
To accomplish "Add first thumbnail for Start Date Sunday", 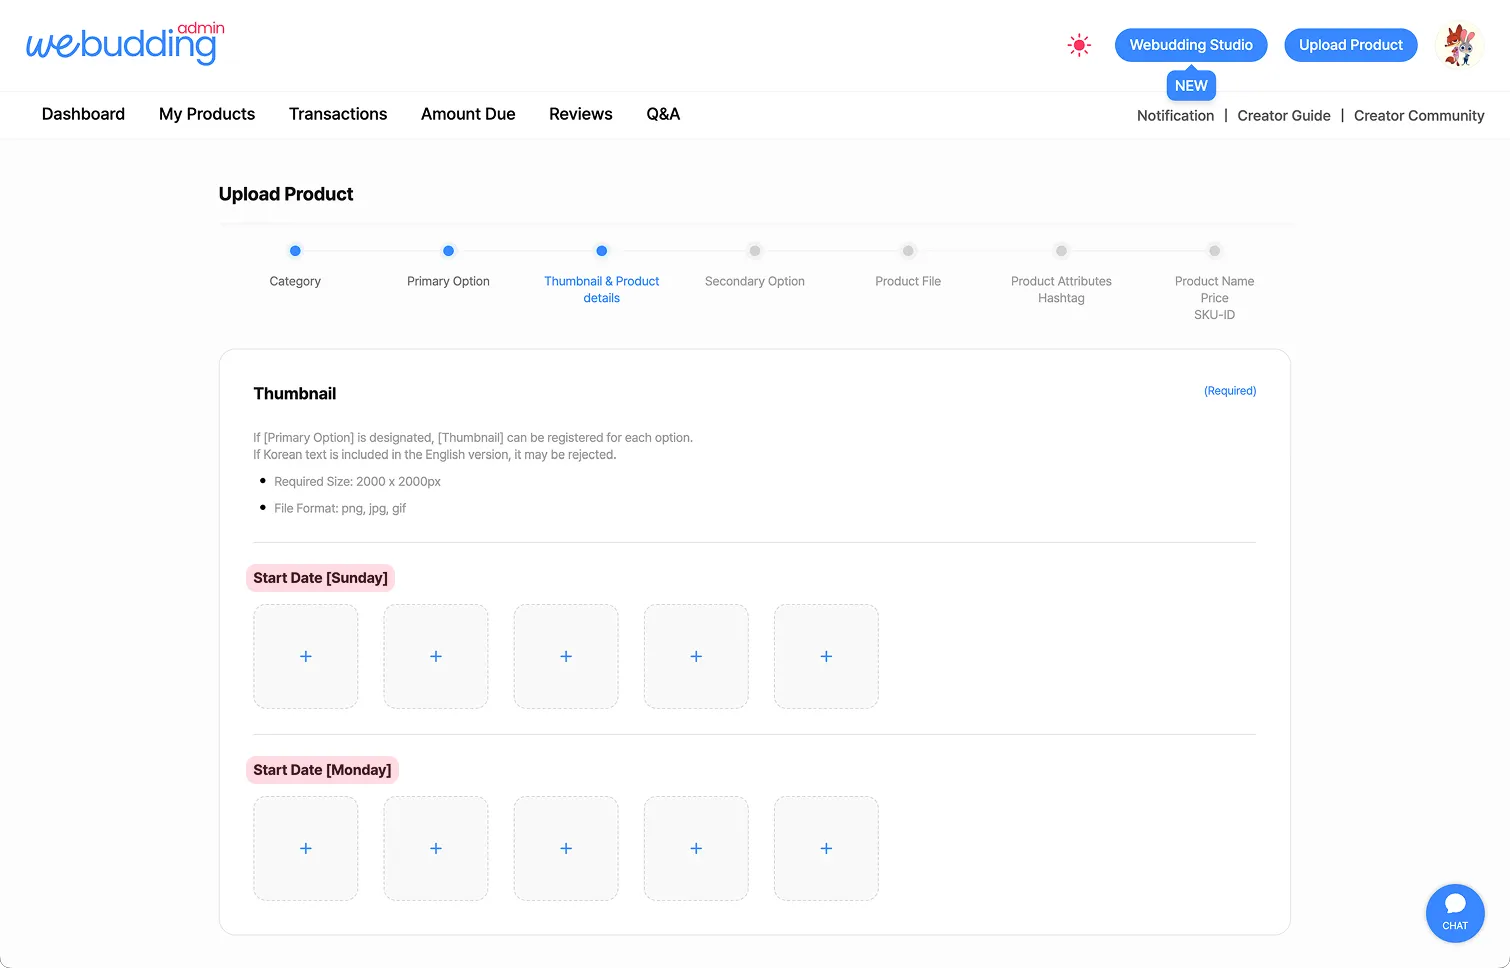I will pyautogui.click(x=306, y=656).
